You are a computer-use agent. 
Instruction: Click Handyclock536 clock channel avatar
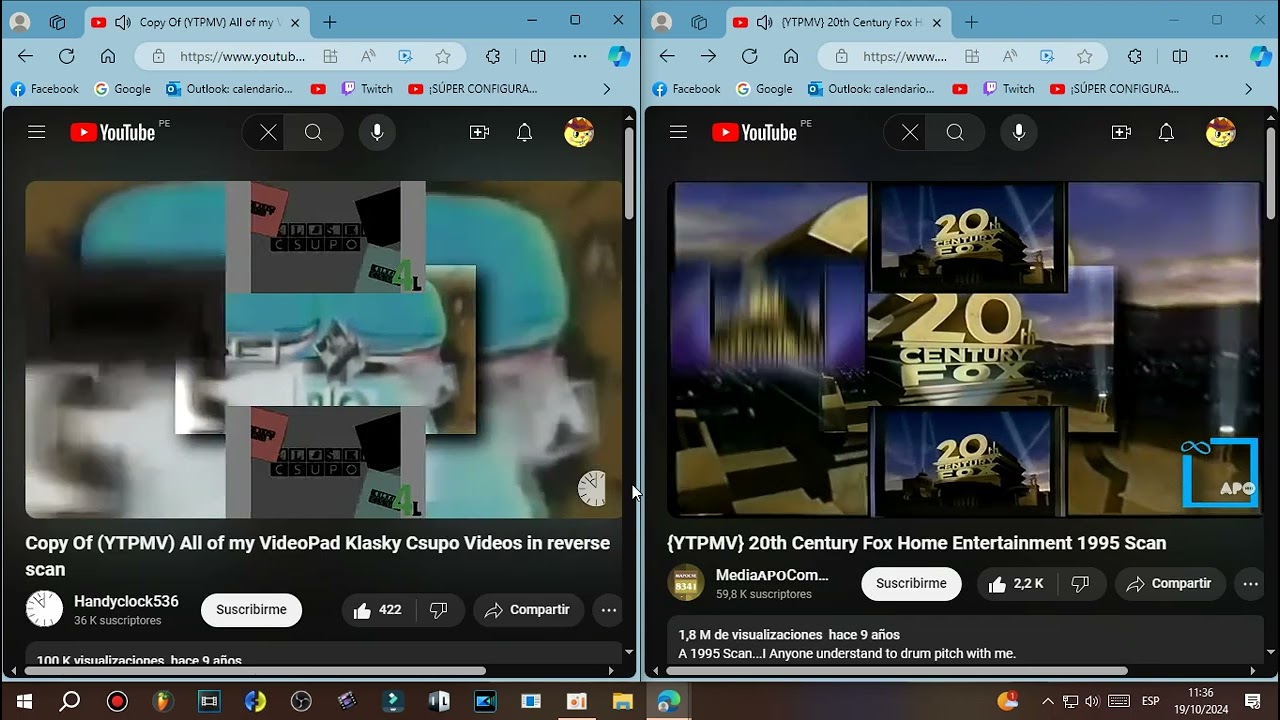(44, 609)
